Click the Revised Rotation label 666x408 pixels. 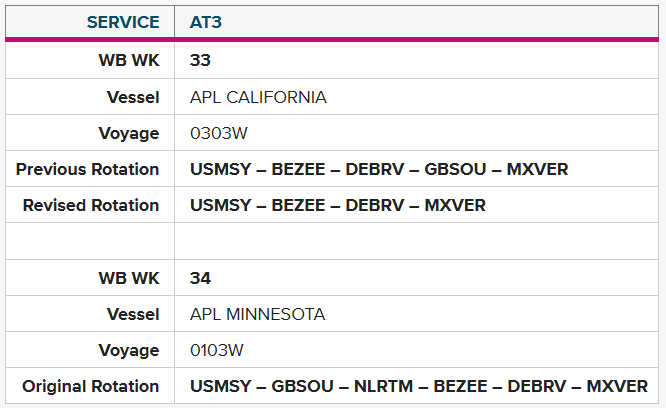pyautogui.click(x=91, y=205)
